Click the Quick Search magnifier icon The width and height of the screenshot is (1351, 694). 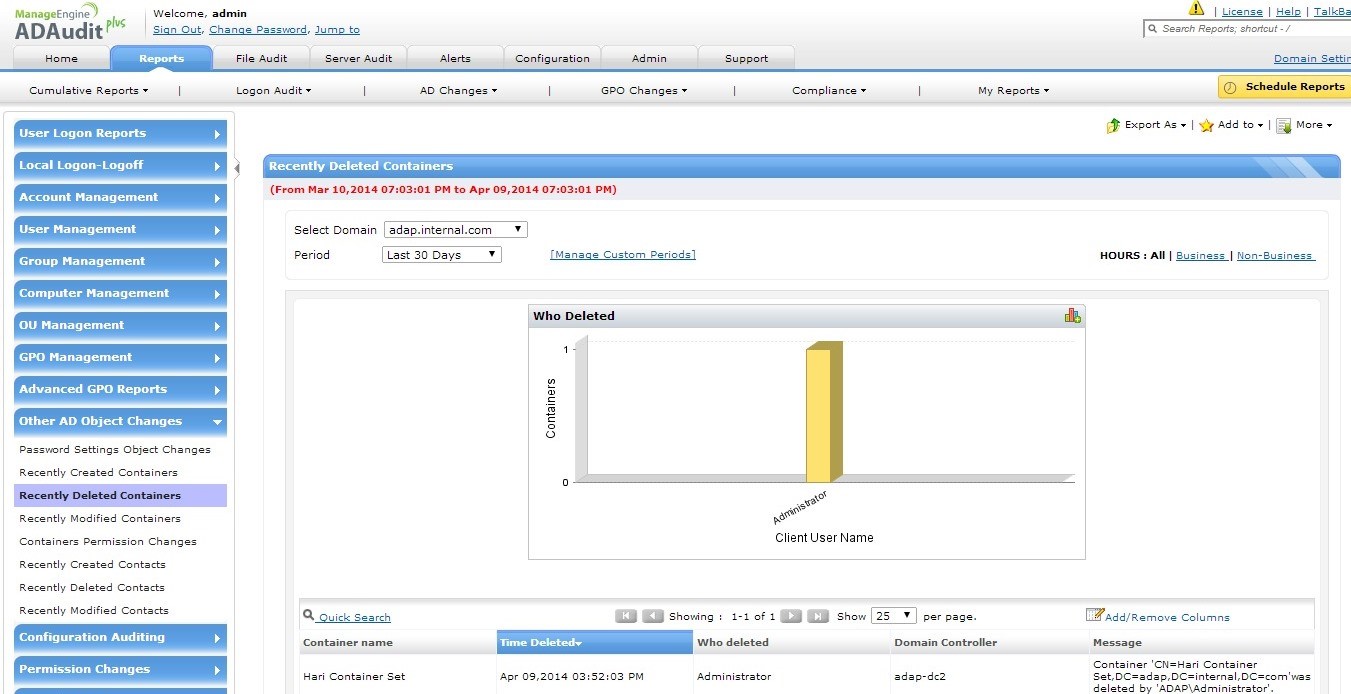click(x=309, y=616)
